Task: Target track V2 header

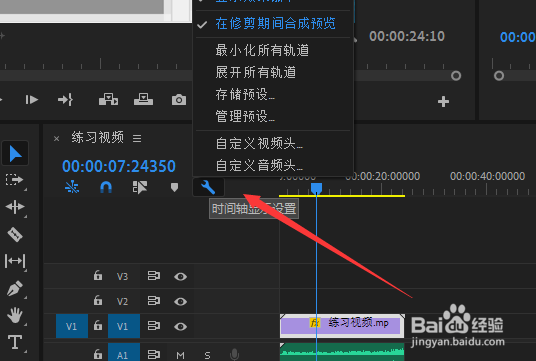Action: point(122,302)
